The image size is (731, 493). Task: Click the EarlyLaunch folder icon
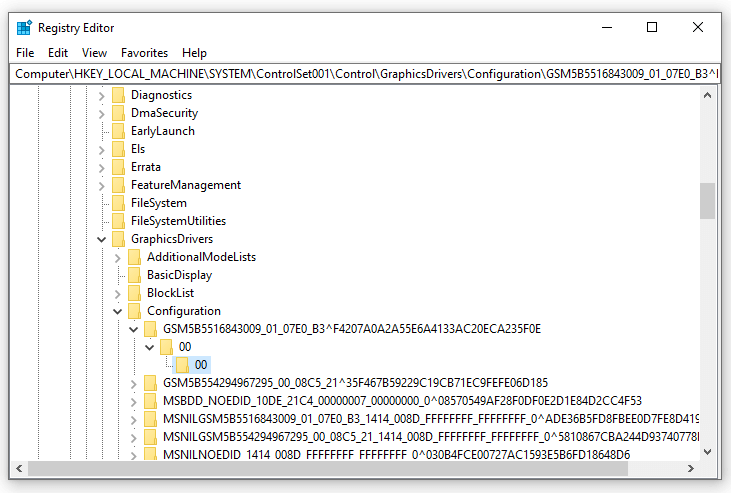(119, 131)
